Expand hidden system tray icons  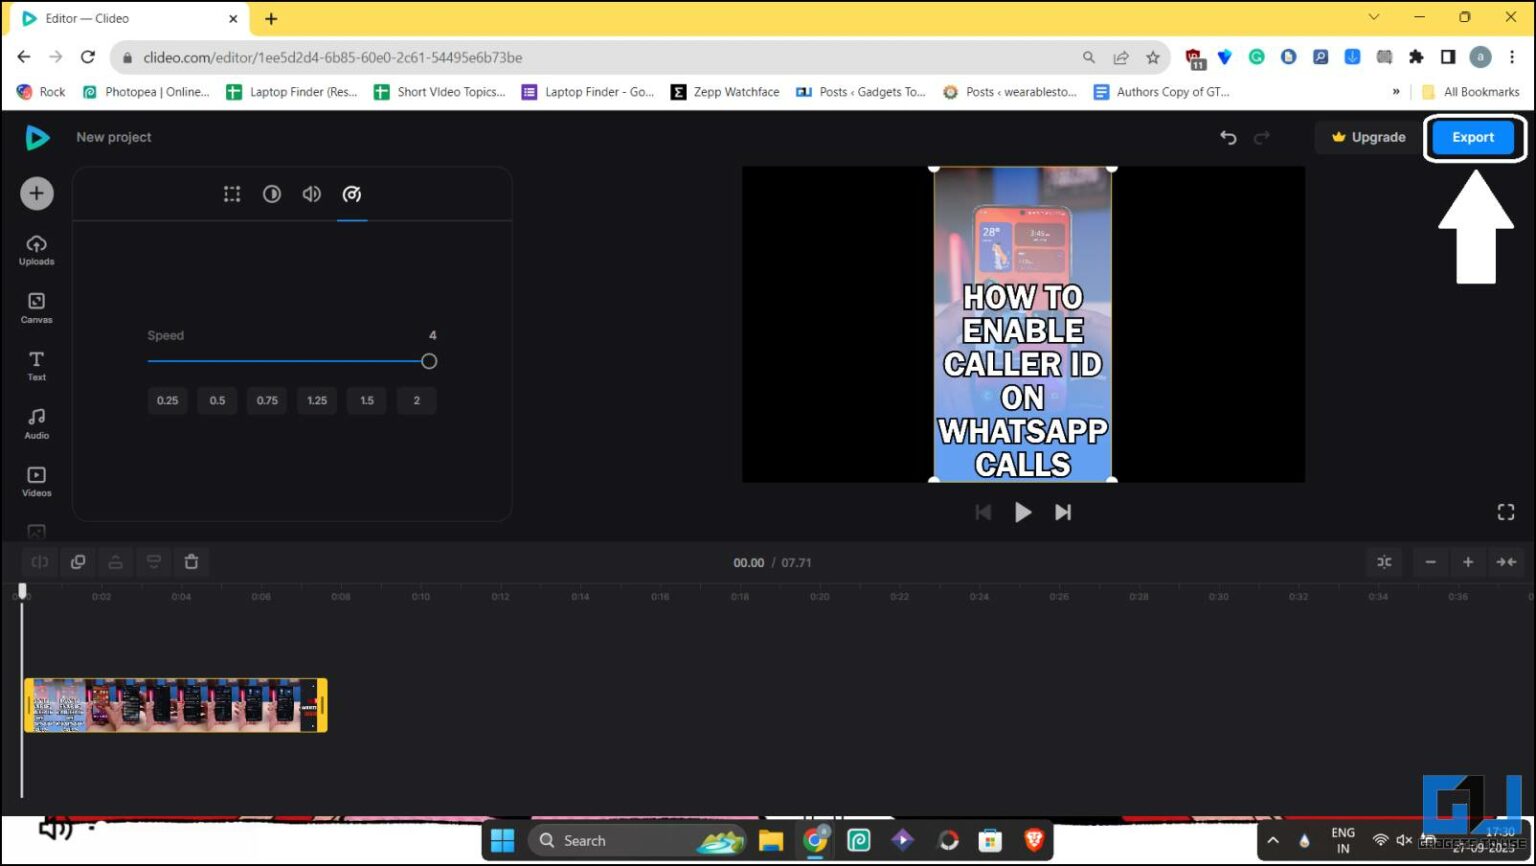[1274, 840]
